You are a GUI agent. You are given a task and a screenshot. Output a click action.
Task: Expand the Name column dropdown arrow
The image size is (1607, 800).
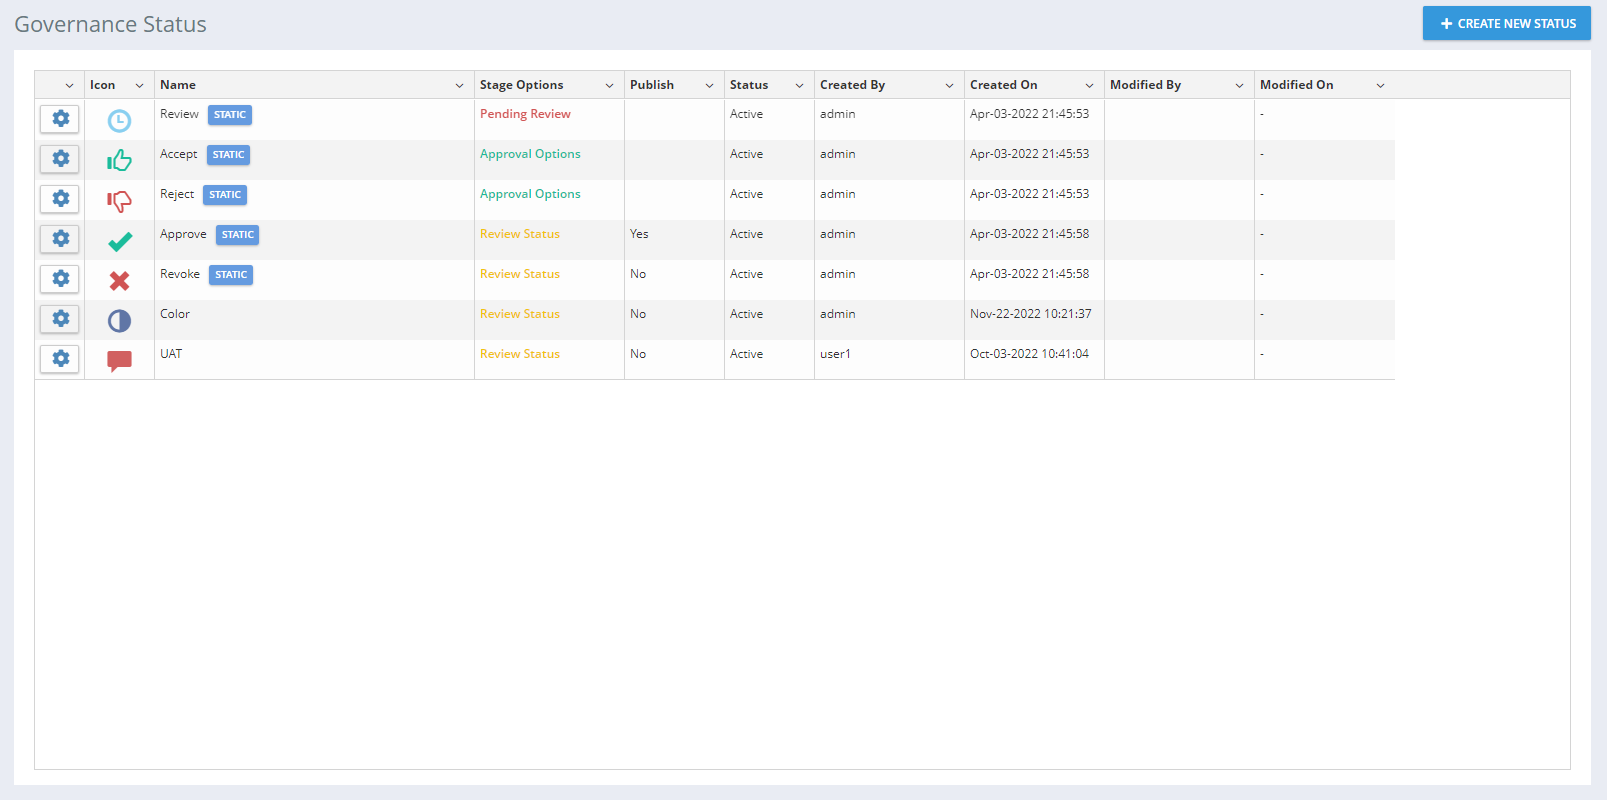click(x=459, y=86)
